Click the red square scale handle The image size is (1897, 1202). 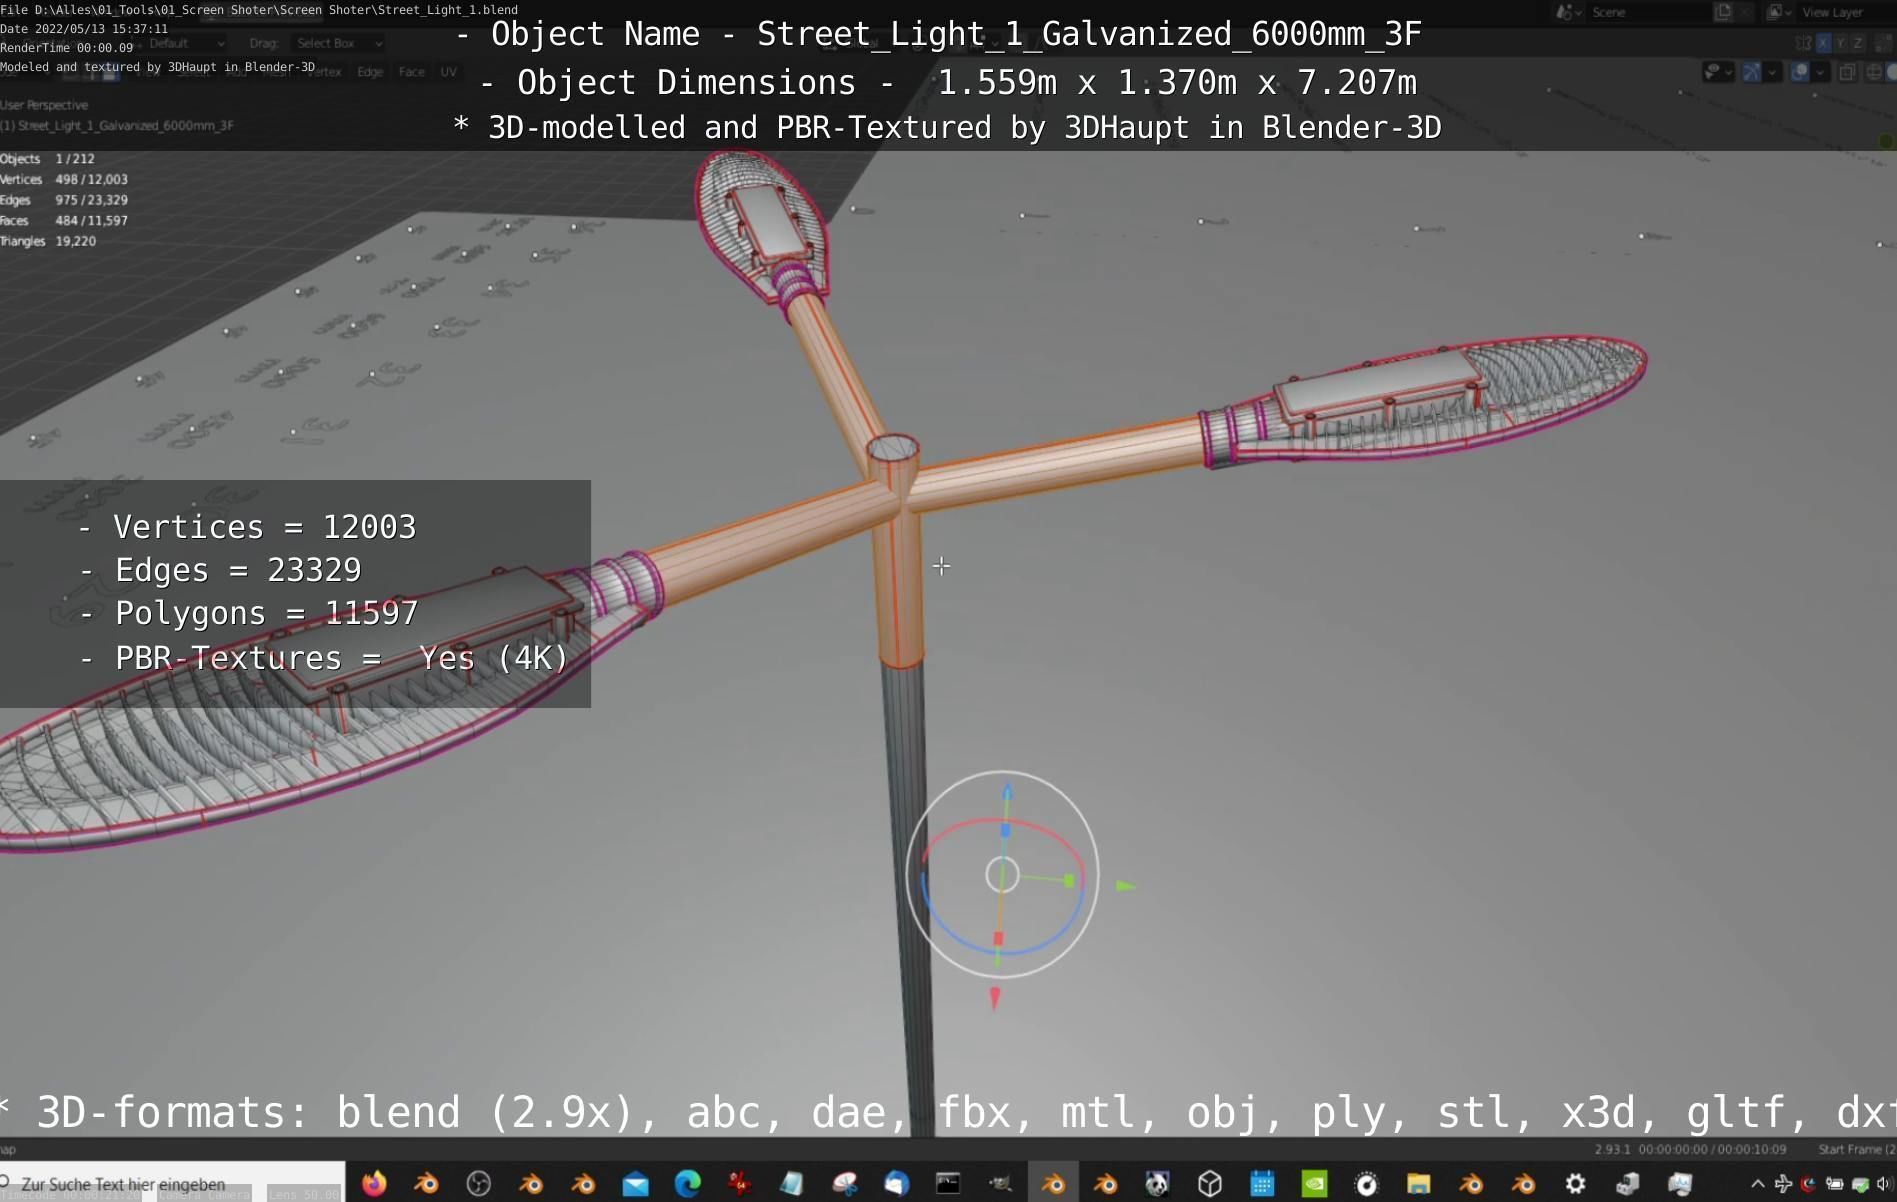(x=998, y=939)
